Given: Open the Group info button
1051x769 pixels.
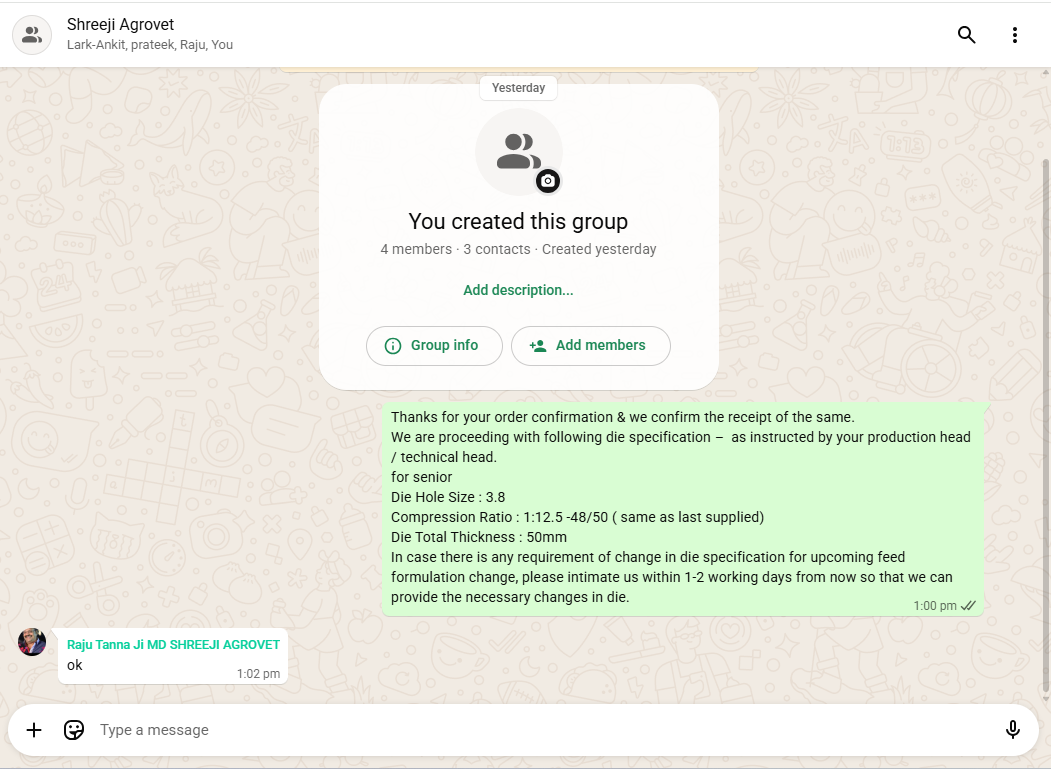Looking at the screenshot, I should pos(434,346).
